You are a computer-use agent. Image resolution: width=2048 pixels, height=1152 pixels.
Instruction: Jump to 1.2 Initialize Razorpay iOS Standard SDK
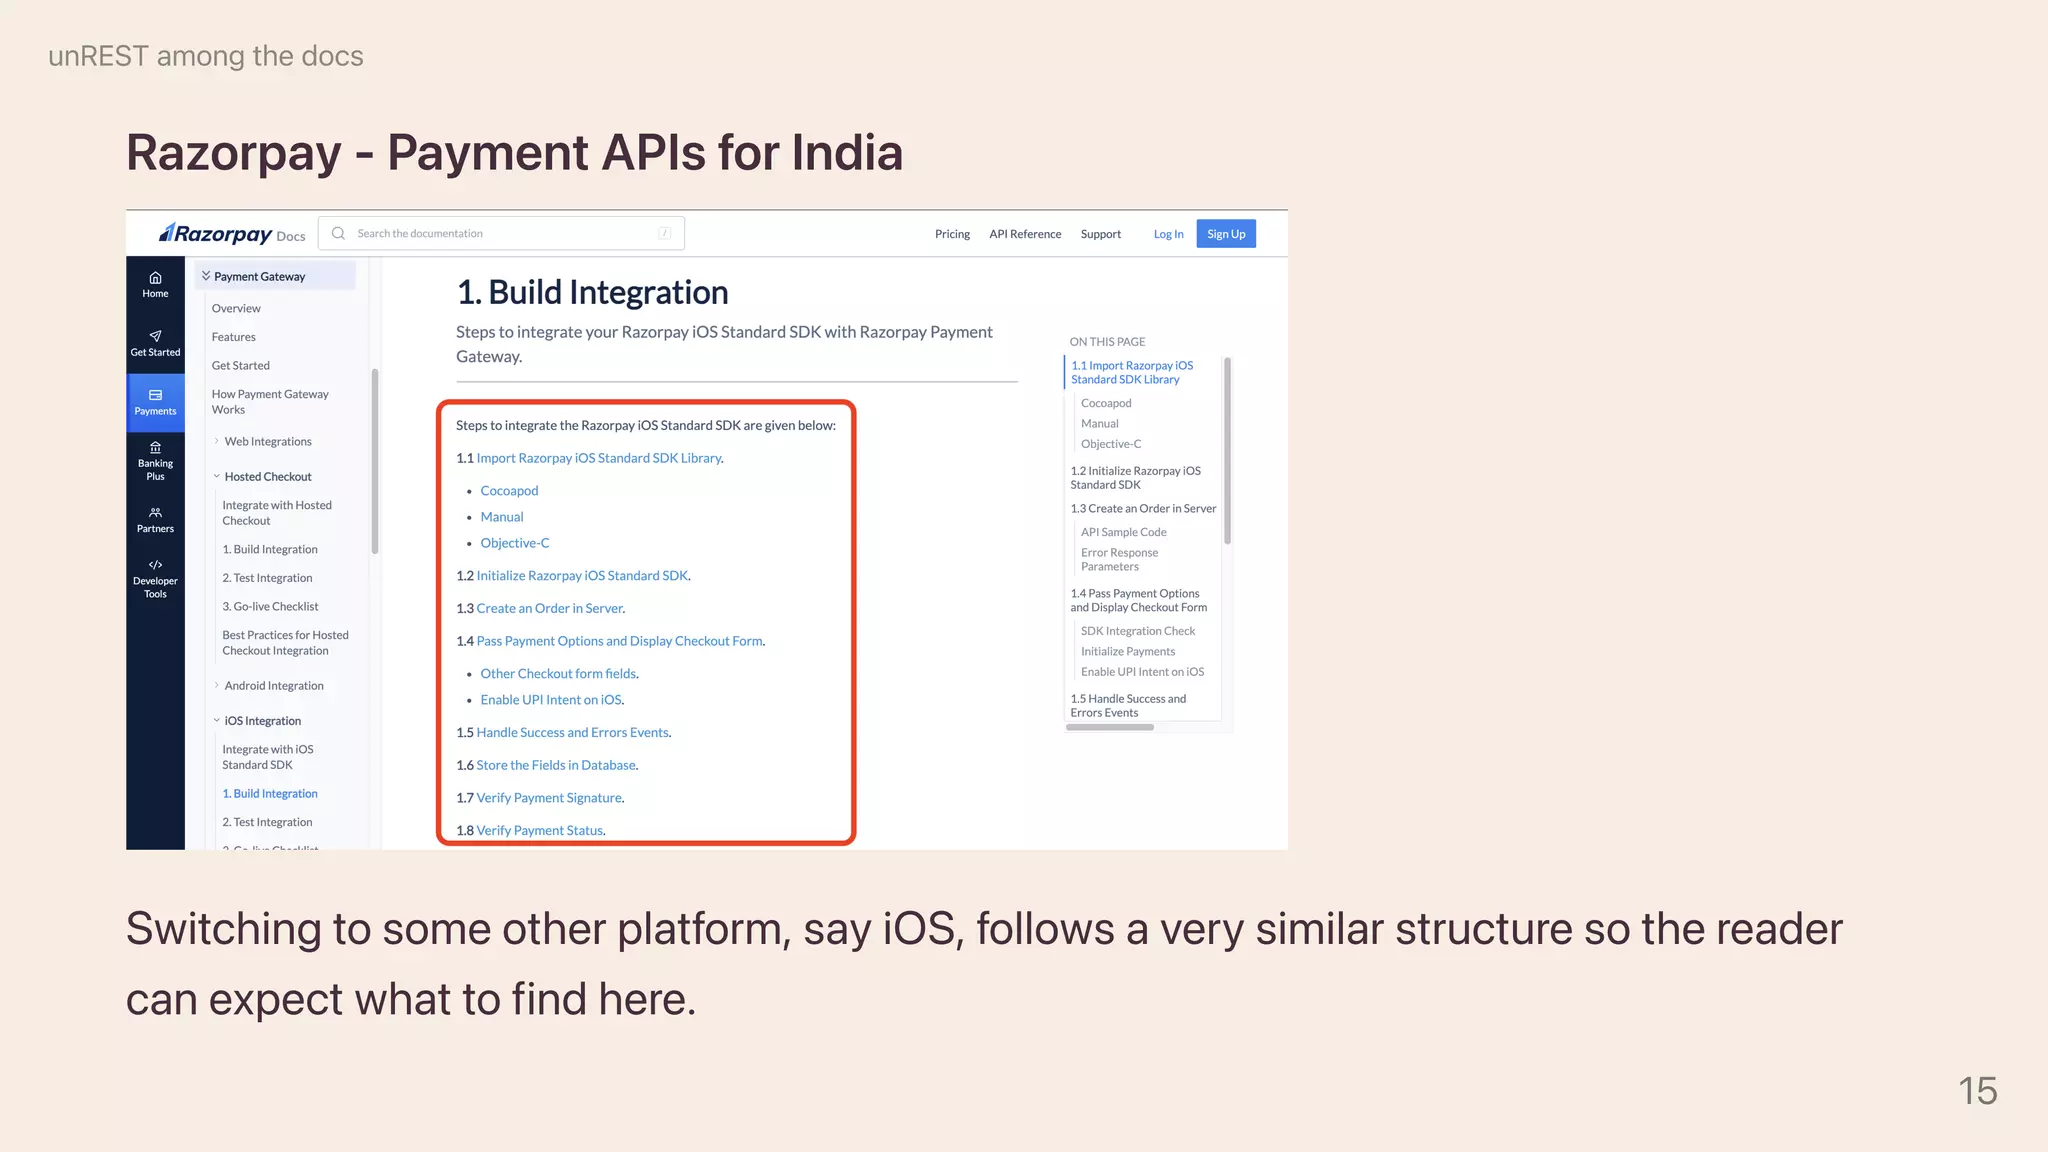pyautogui.click(x=1135, y=477)
